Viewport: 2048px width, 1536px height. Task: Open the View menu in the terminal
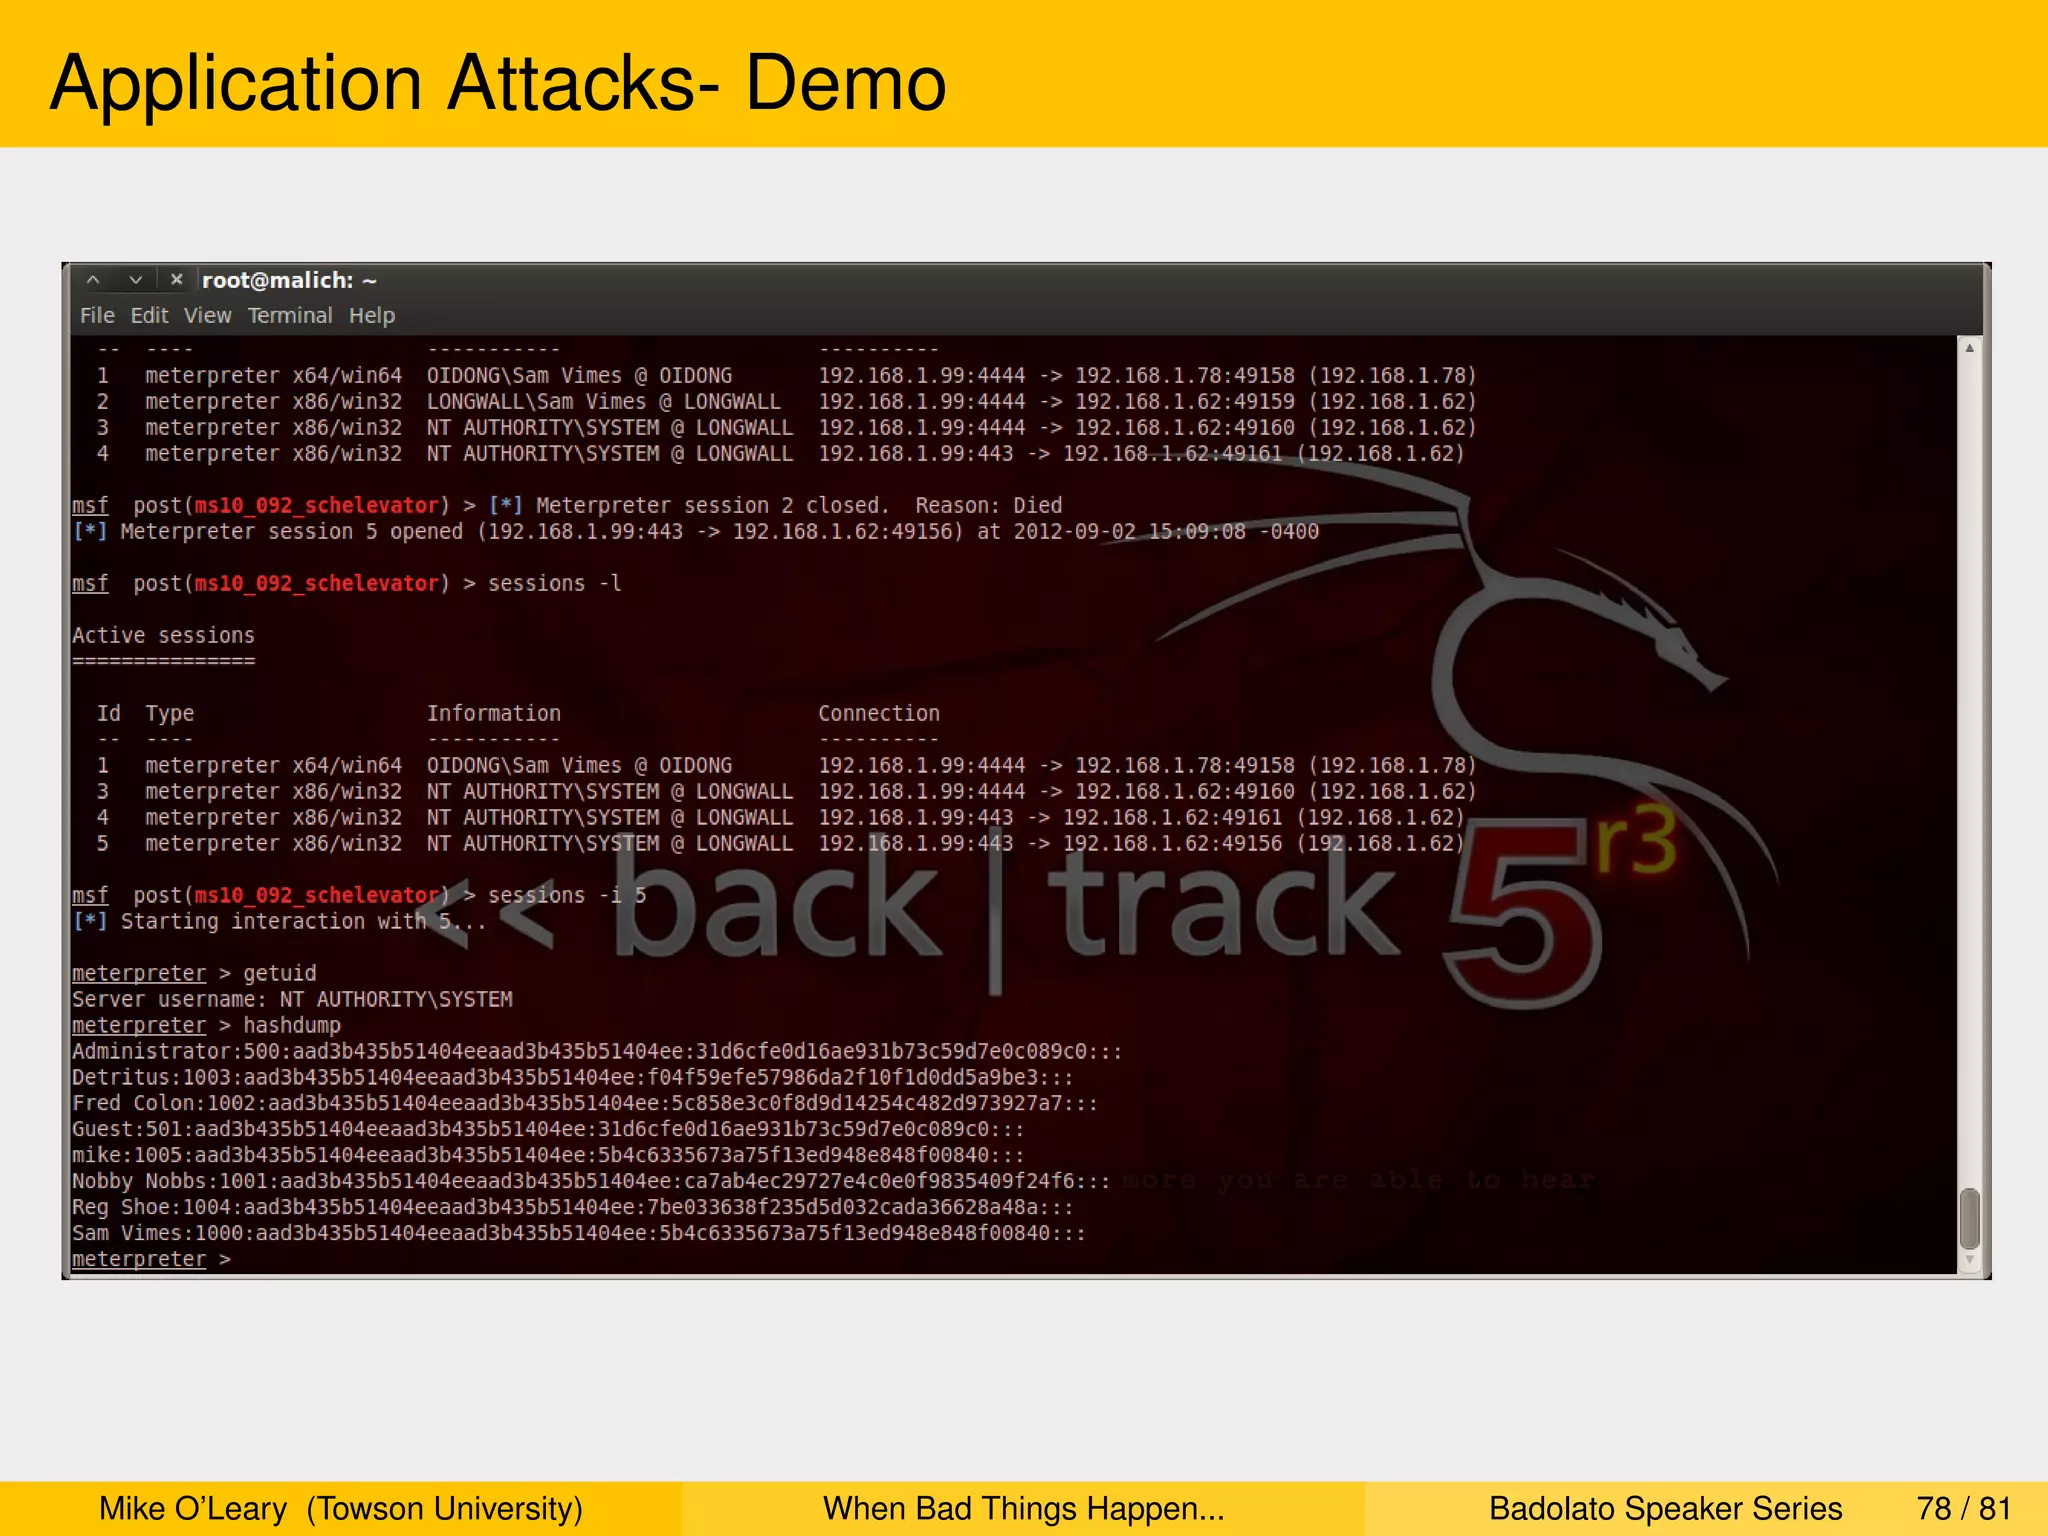tap(207, 316)
